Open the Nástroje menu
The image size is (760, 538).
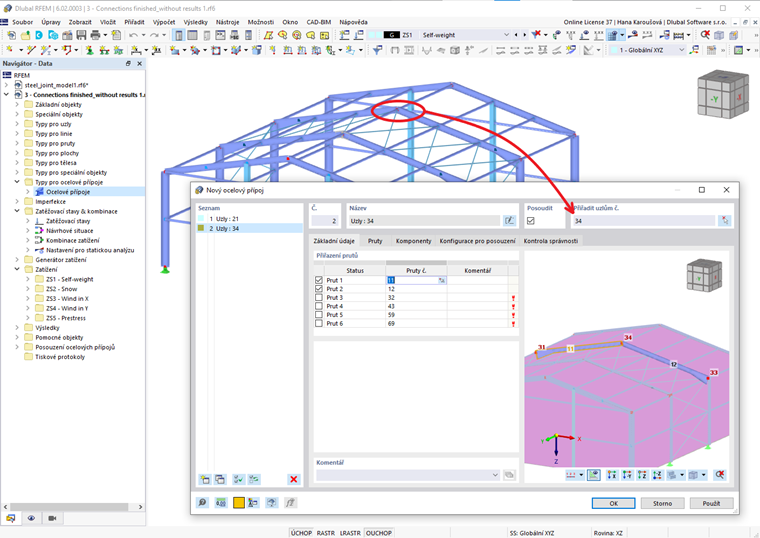click(227, 22)
